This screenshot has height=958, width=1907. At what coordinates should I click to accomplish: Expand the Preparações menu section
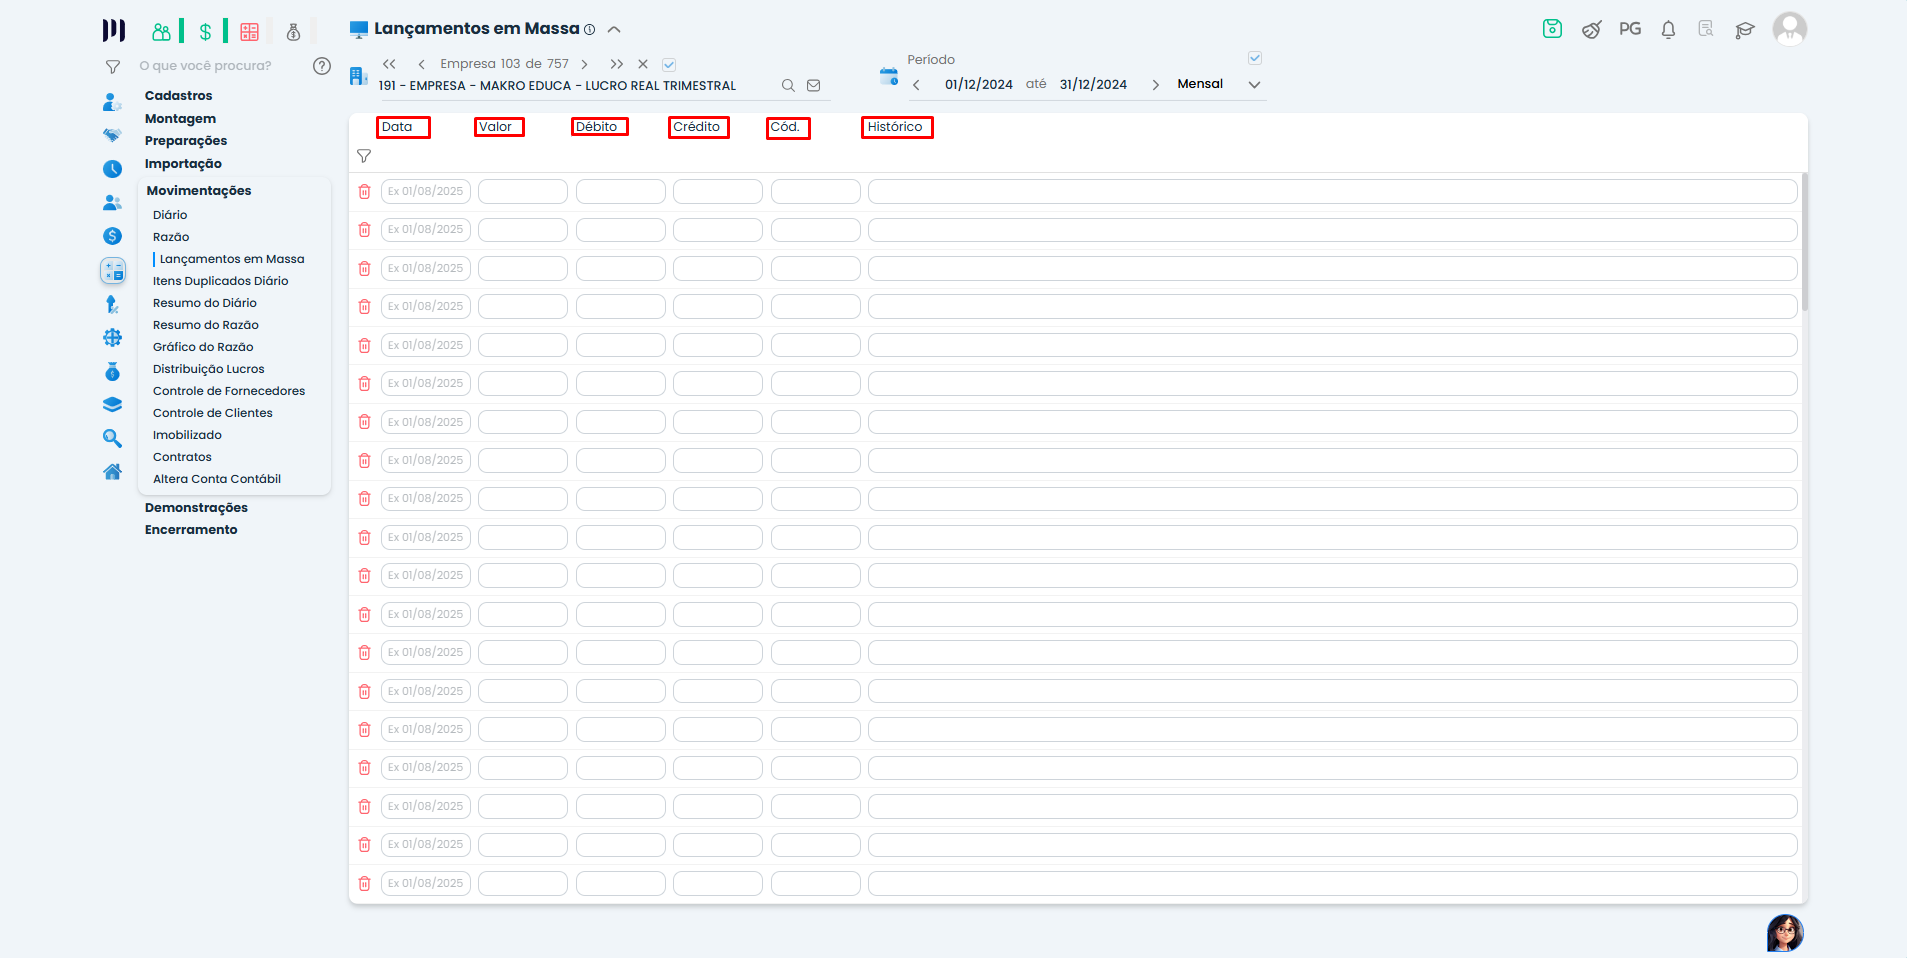pos(186,141)
